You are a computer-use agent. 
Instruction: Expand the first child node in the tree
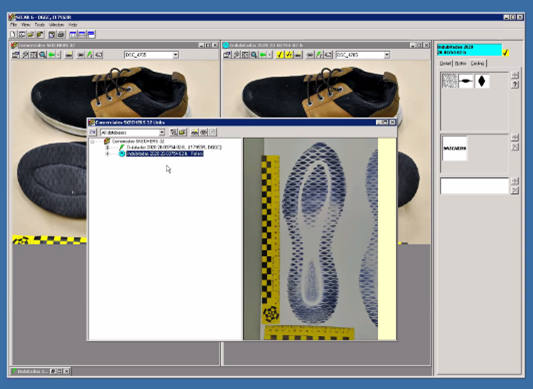coord(107,148)
